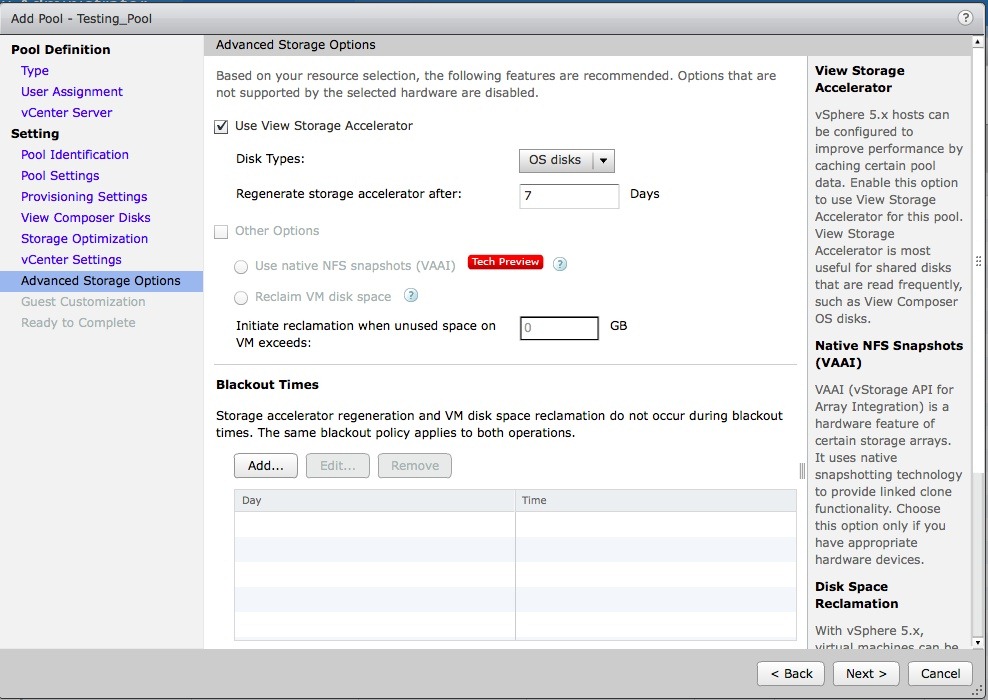The image size is (988, 700).
Task: Click help icon next to Reclaim VM disk space
Action: tap(410, 296)
